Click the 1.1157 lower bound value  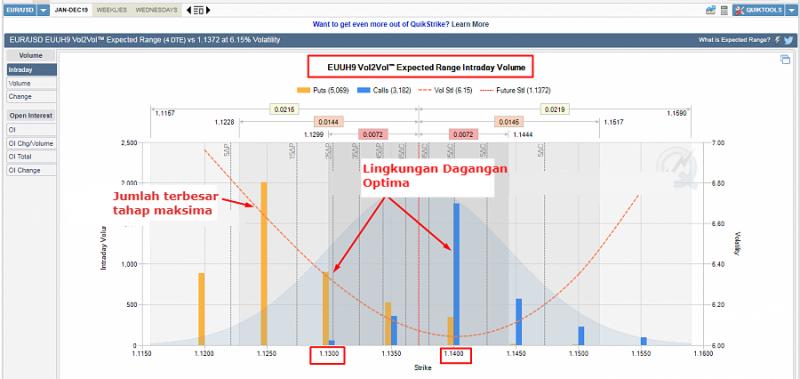[165, 113]
